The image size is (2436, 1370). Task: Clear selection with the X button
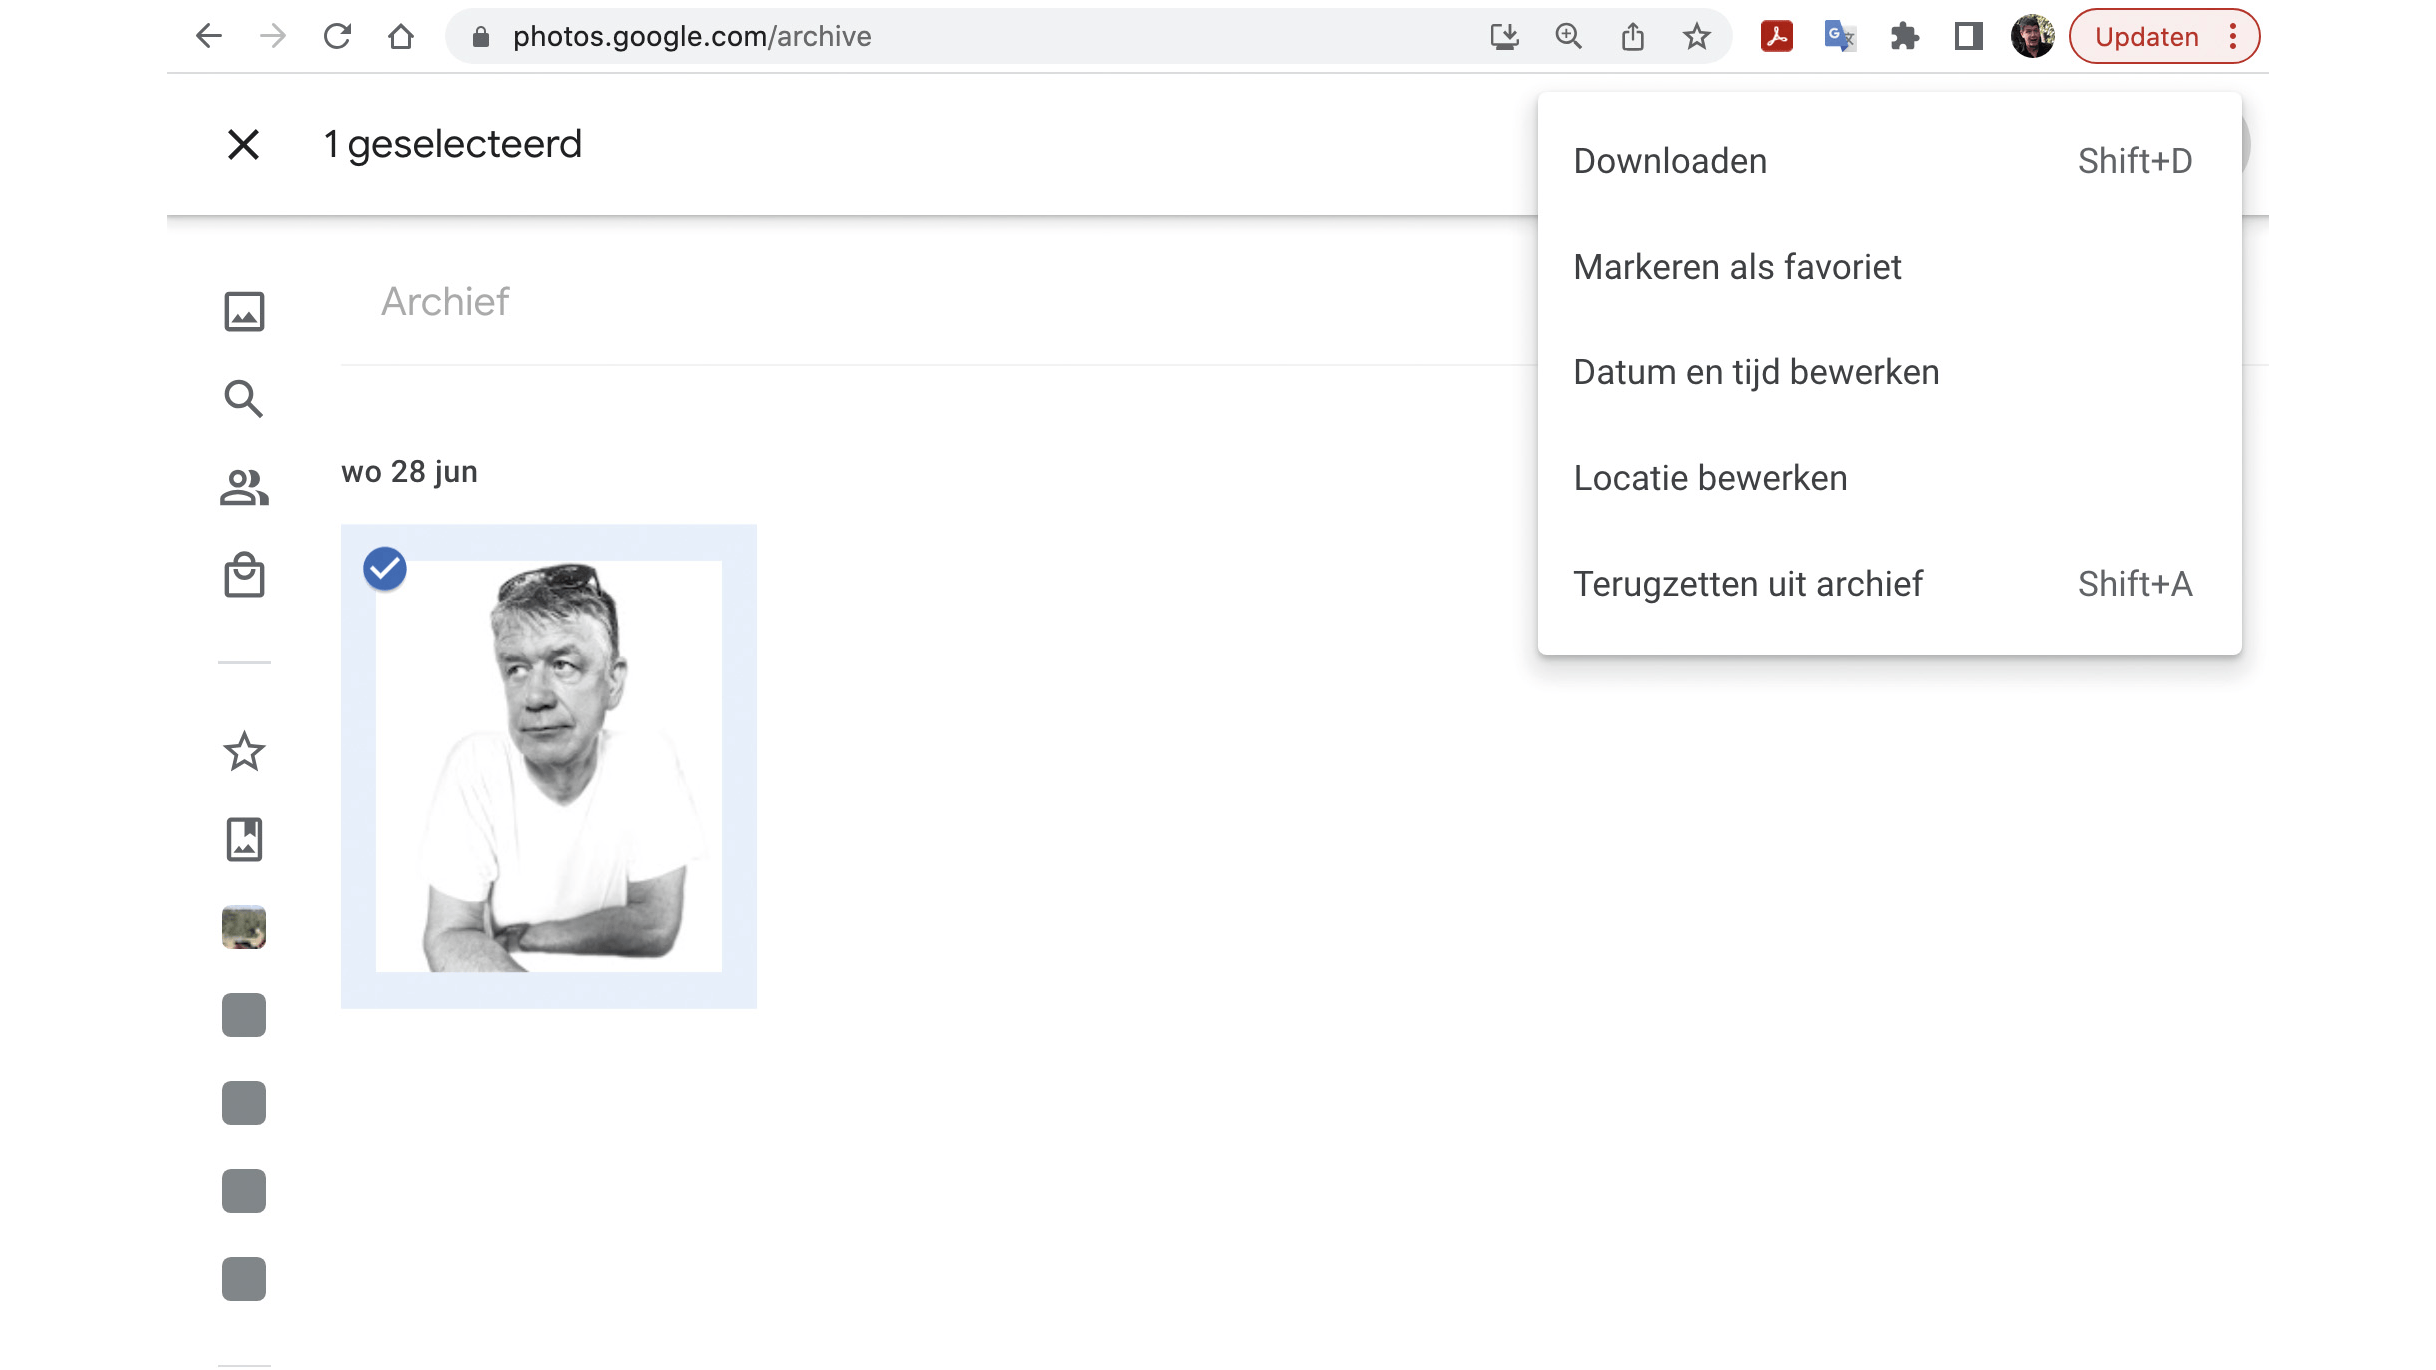pos(243,145)
